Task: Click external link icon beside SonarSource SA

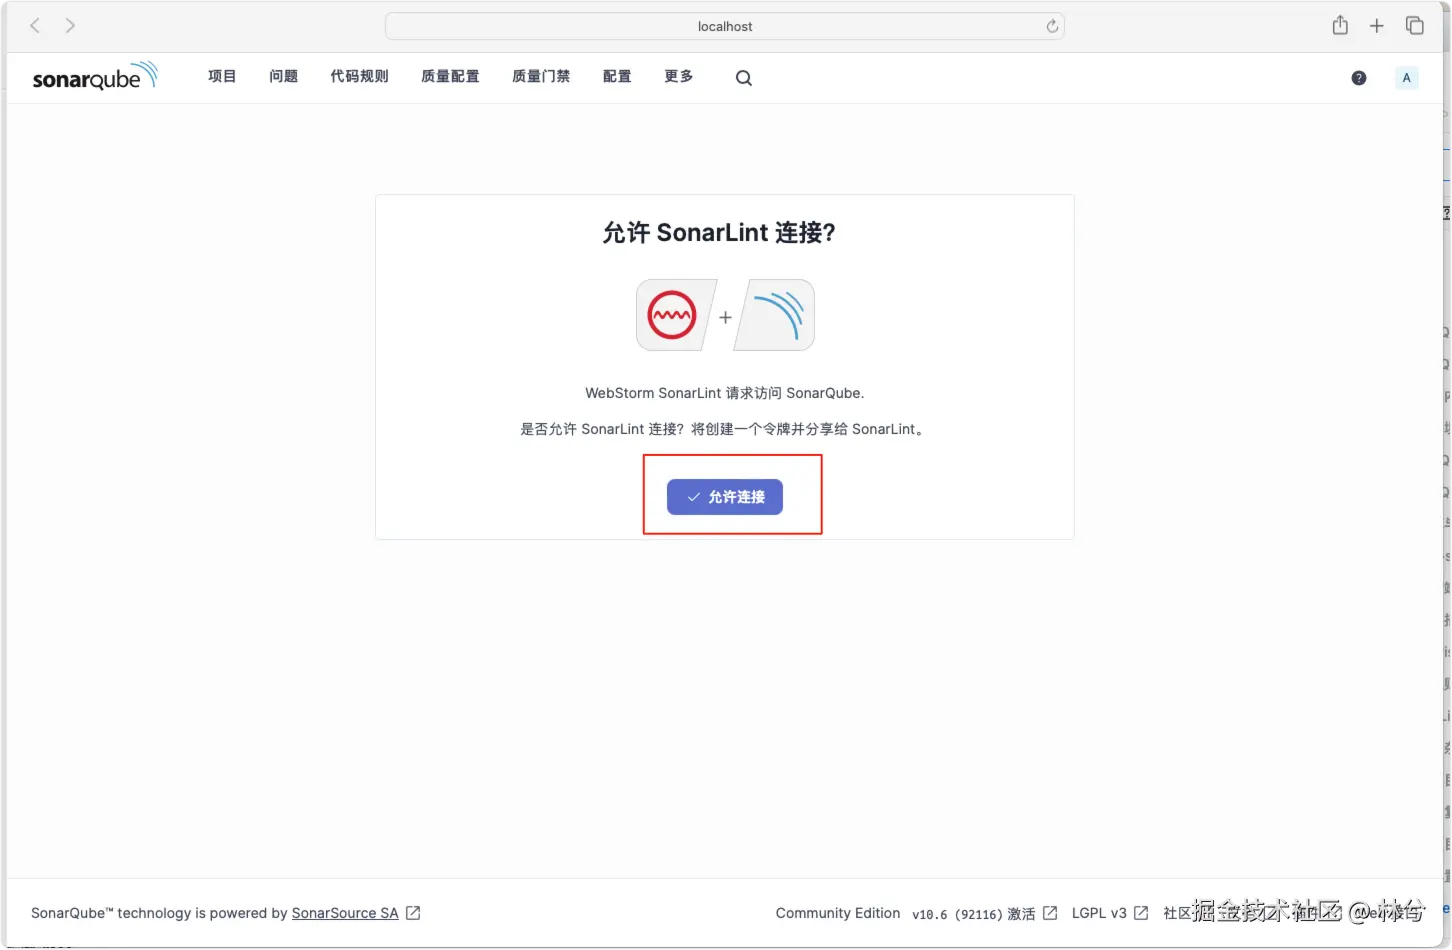Action: pos(413,913)
